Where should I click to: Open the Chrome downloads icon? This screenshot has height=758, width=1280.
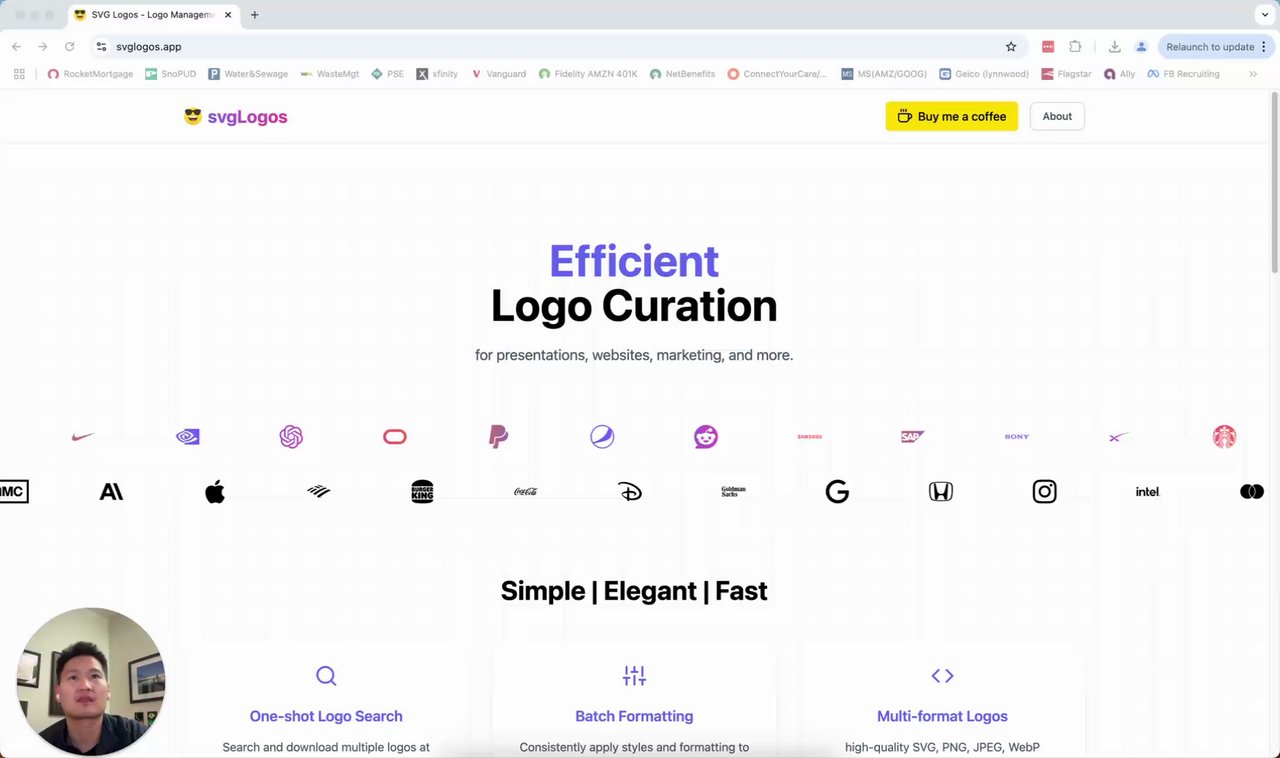[1114, 47]
